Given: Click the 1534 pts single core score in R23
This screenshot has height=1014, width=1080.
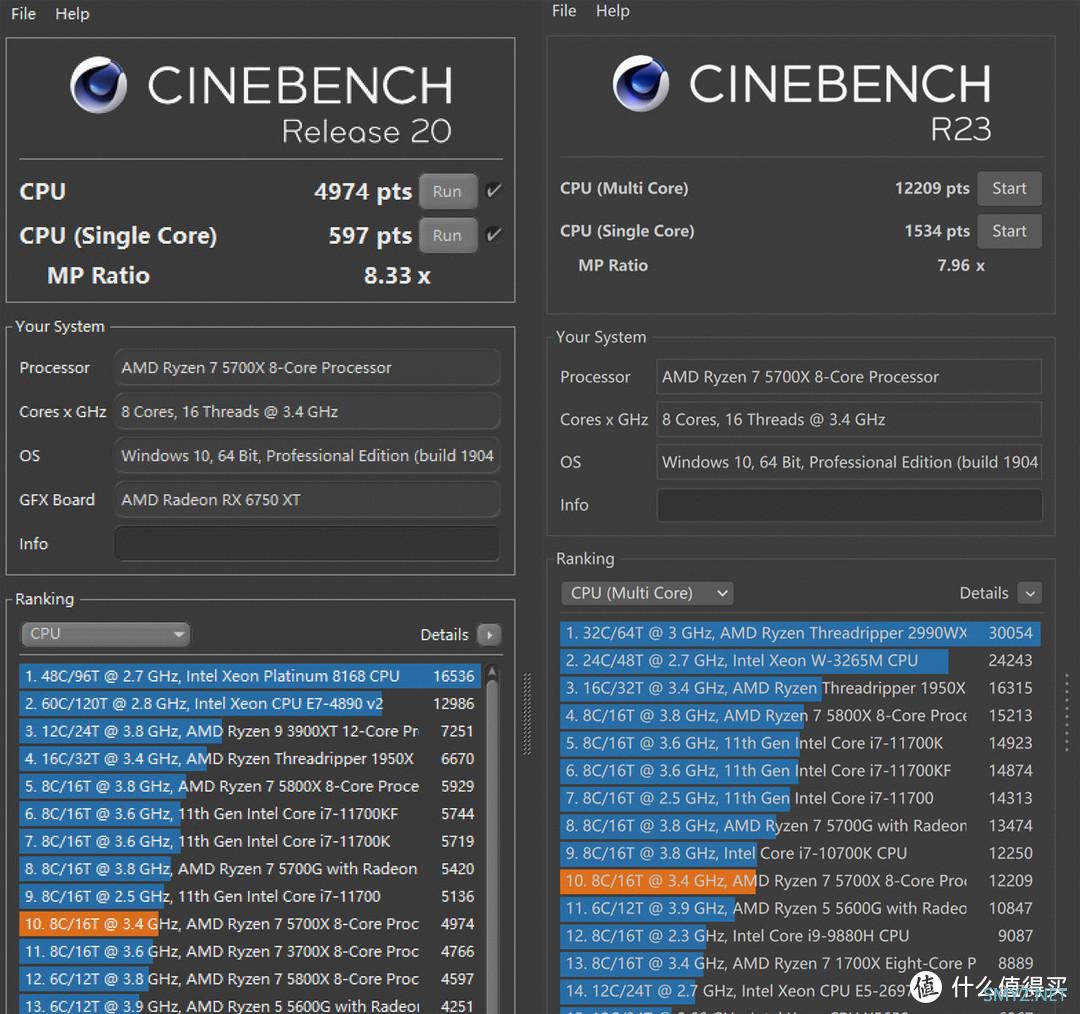Looking at the screenshot, I should coord(937,231).
